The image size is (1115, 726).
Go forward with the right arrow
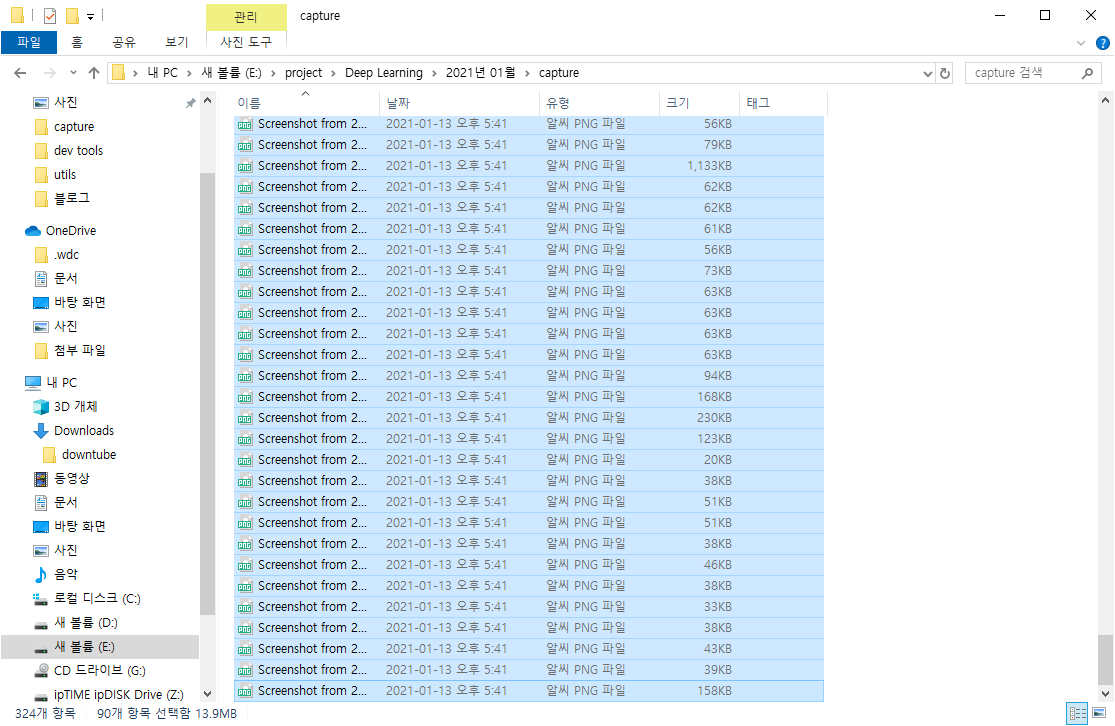coord(49,73)
